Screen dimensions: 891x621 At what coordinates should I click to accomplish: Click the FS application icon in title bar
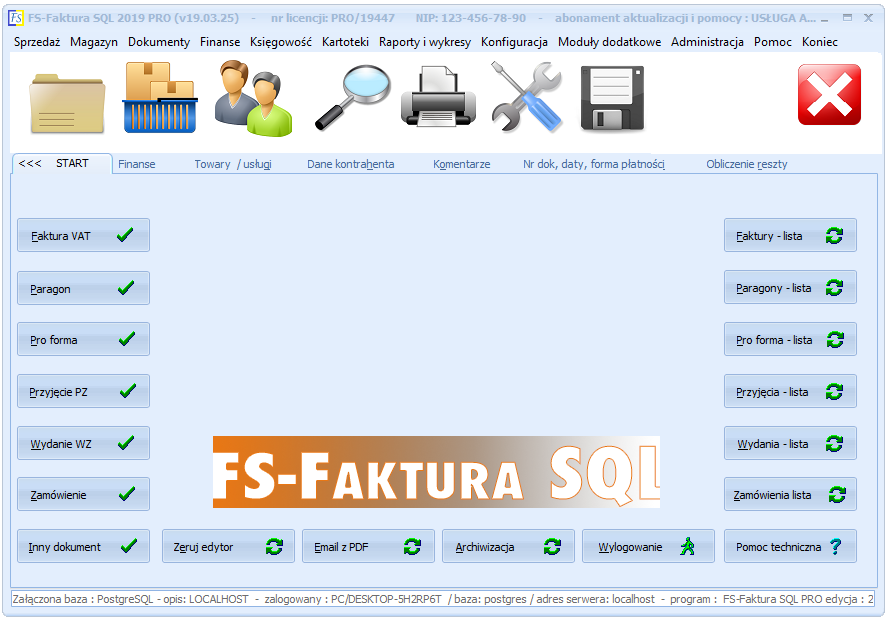click(16, 18)
